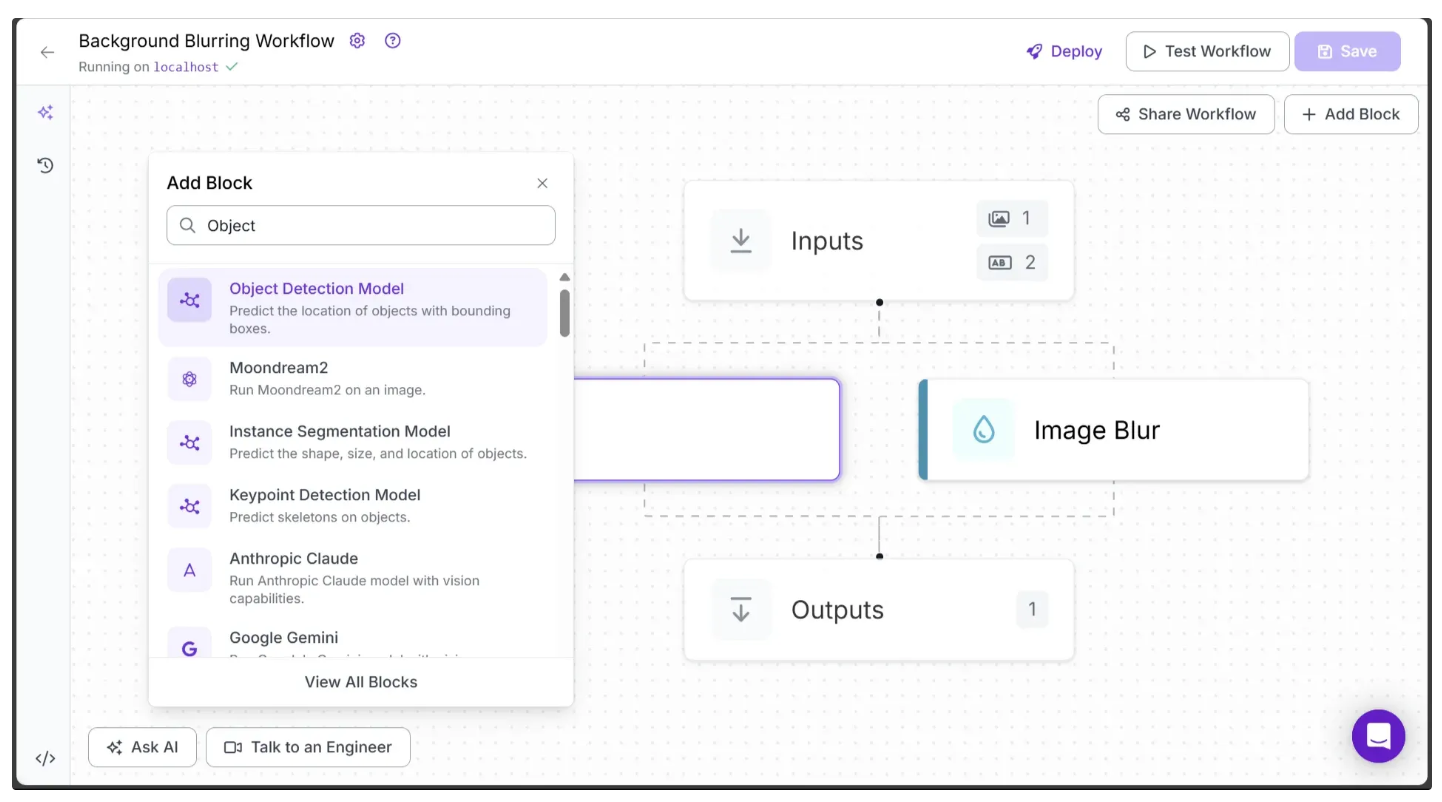Open workflow settings gear icon

pos(357,41)
